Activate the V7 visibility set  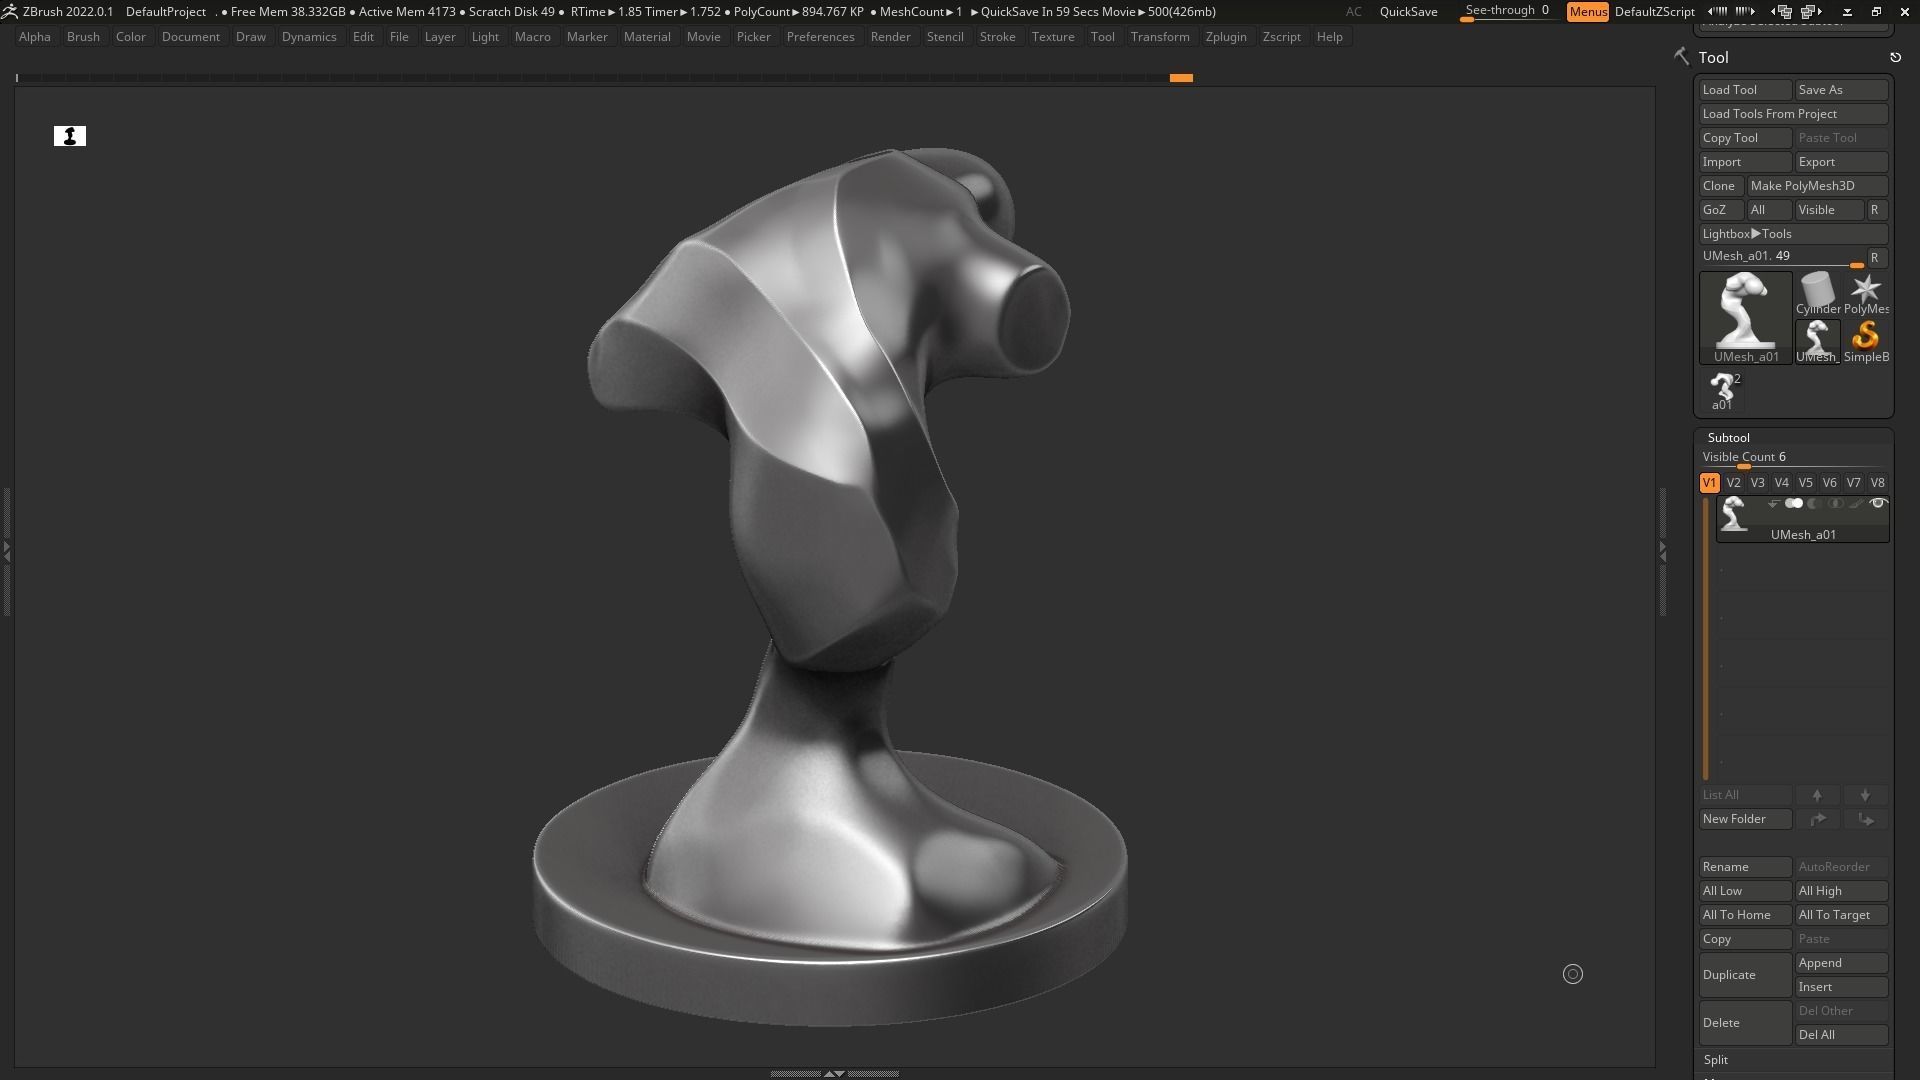1853,483
